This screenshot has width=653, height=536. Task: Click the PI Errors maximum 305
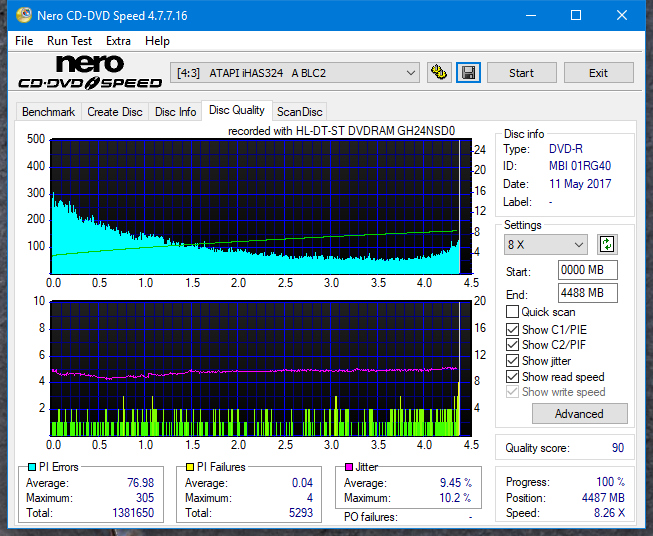click(145, 498)
